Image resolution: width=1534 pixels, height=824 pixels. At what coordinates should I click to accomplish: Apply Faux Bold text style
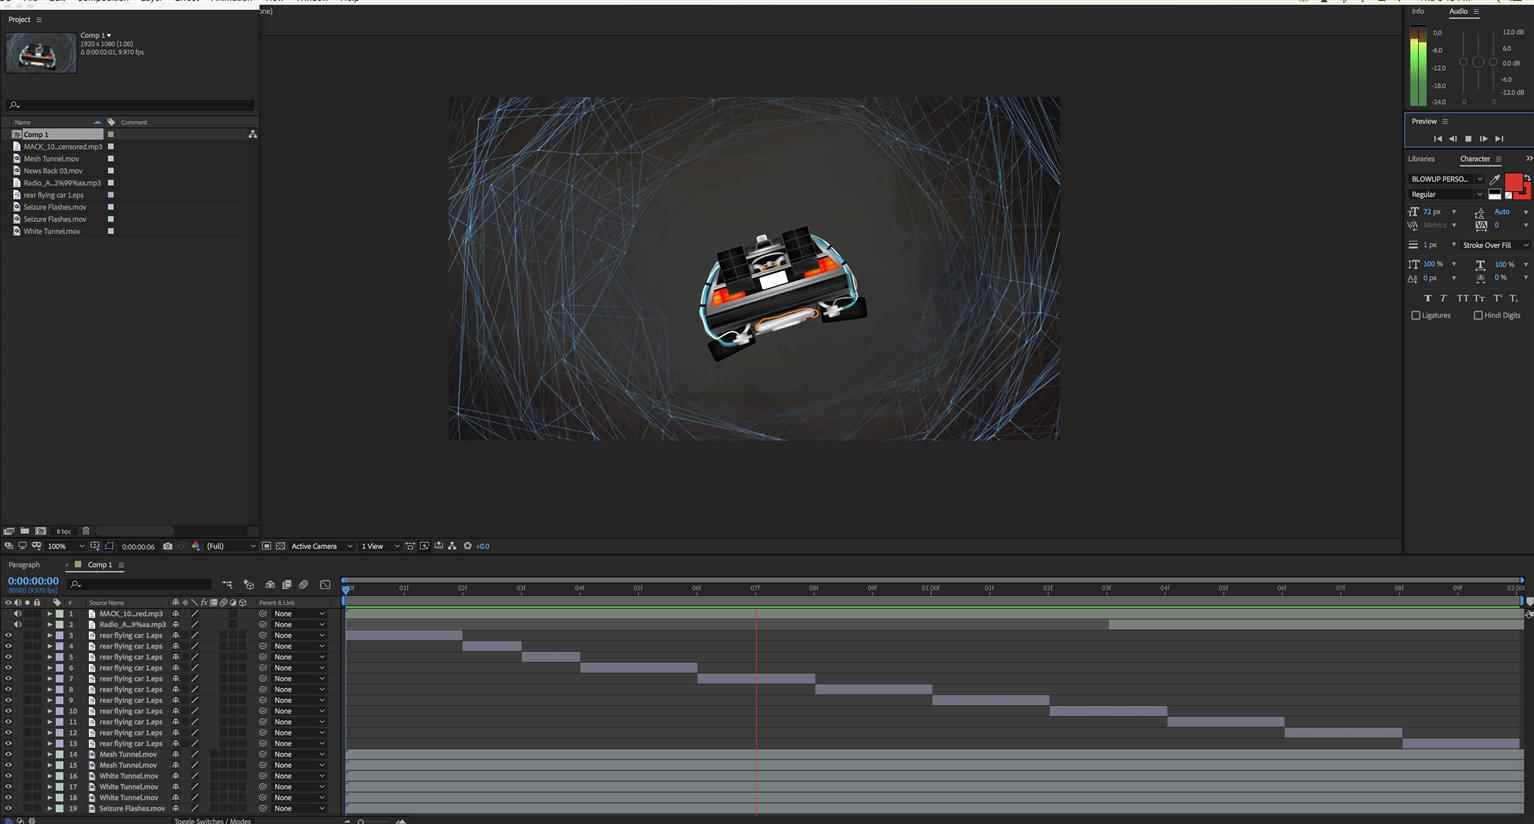coord(1427,298)
